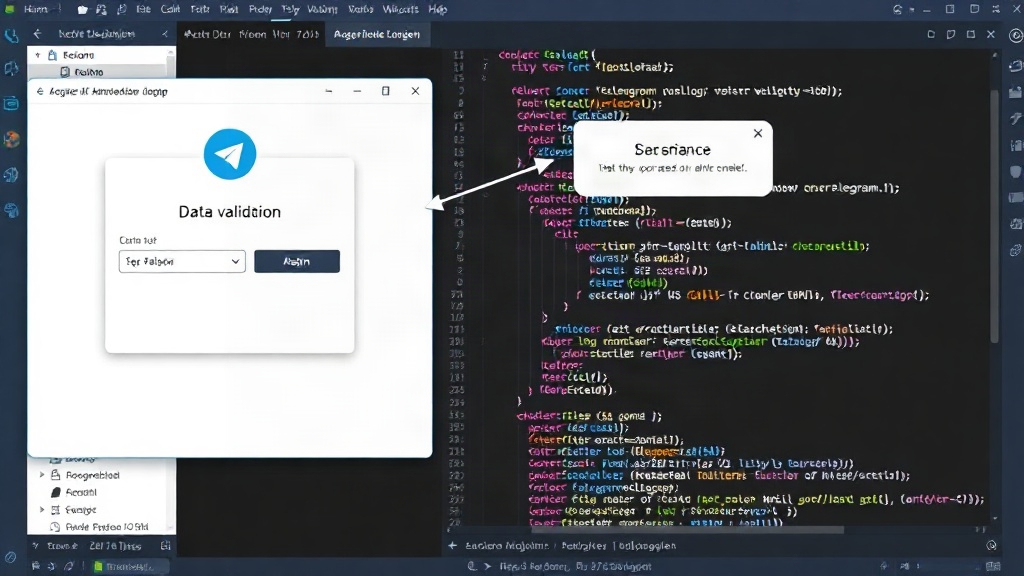This screenshot has width=1024, height=576.
Task: Open the Picley menu
Action: 260,10
